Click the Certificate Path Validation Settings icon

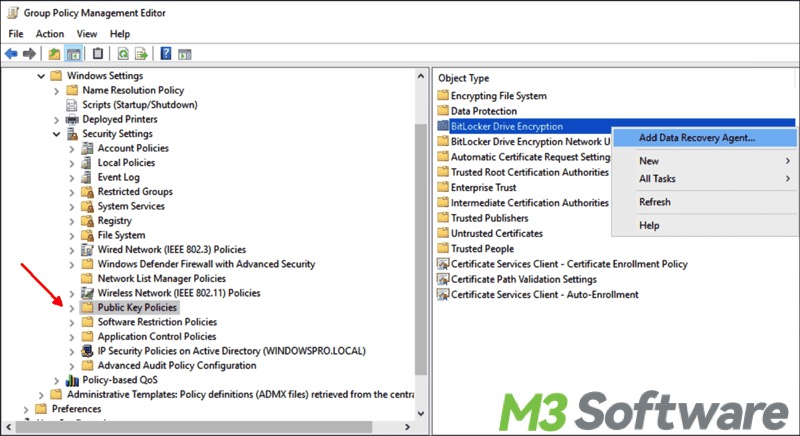443,279
